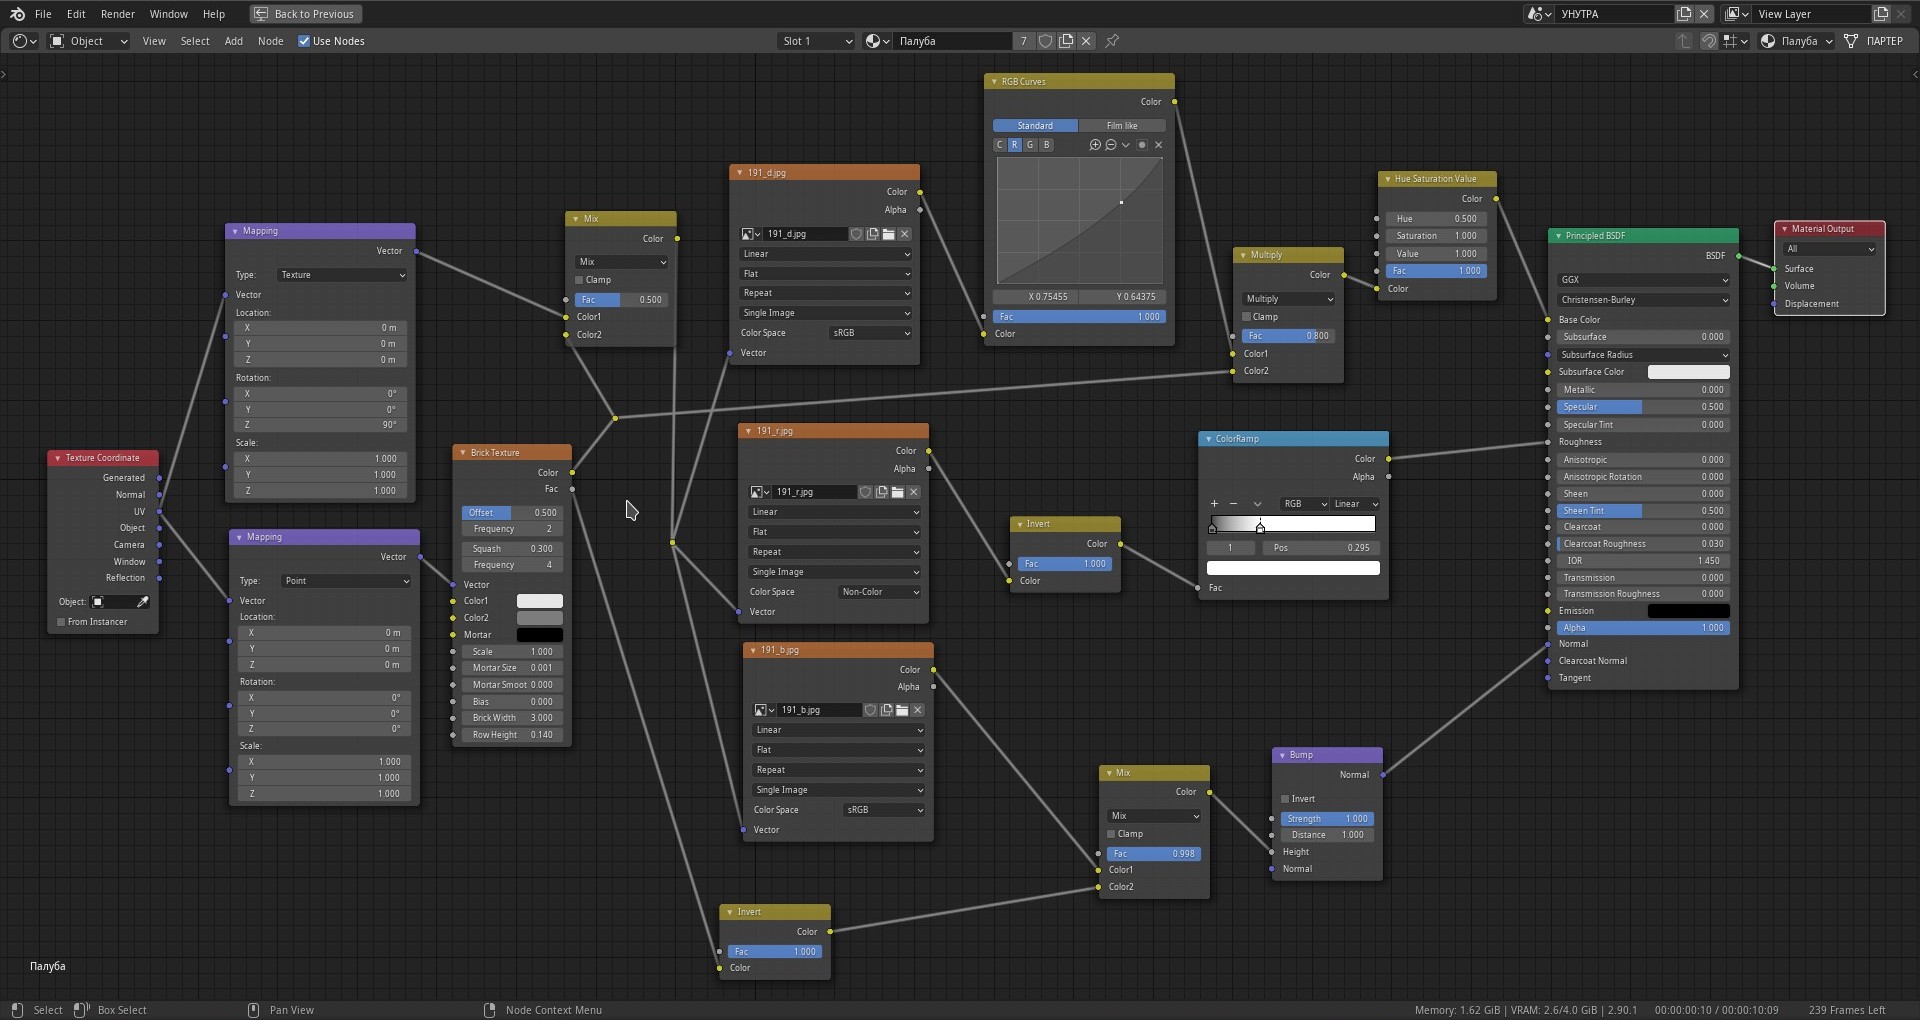Click the Back to Previous button

point(305,14)
